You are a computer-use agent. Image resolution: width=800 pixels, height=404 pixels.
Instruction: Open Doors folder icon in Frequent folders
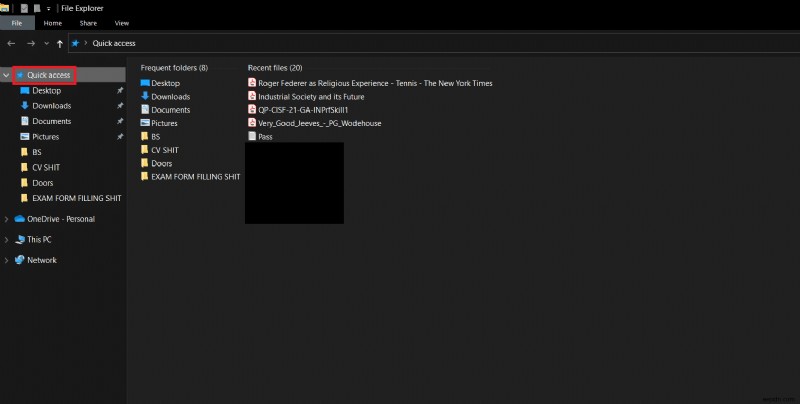click(x=145, y=163)
